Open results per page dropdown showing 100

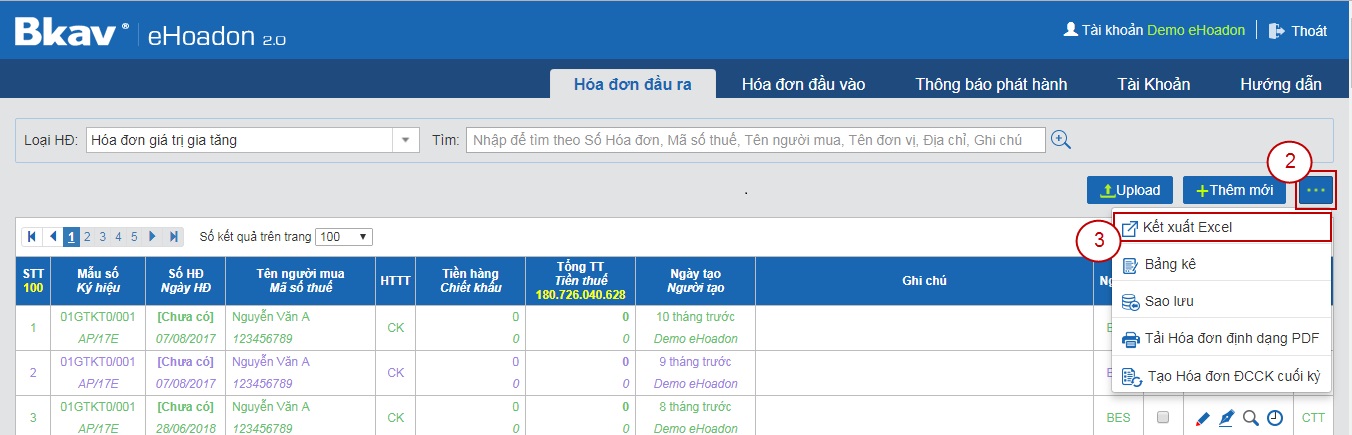click(x=344, y=237)
